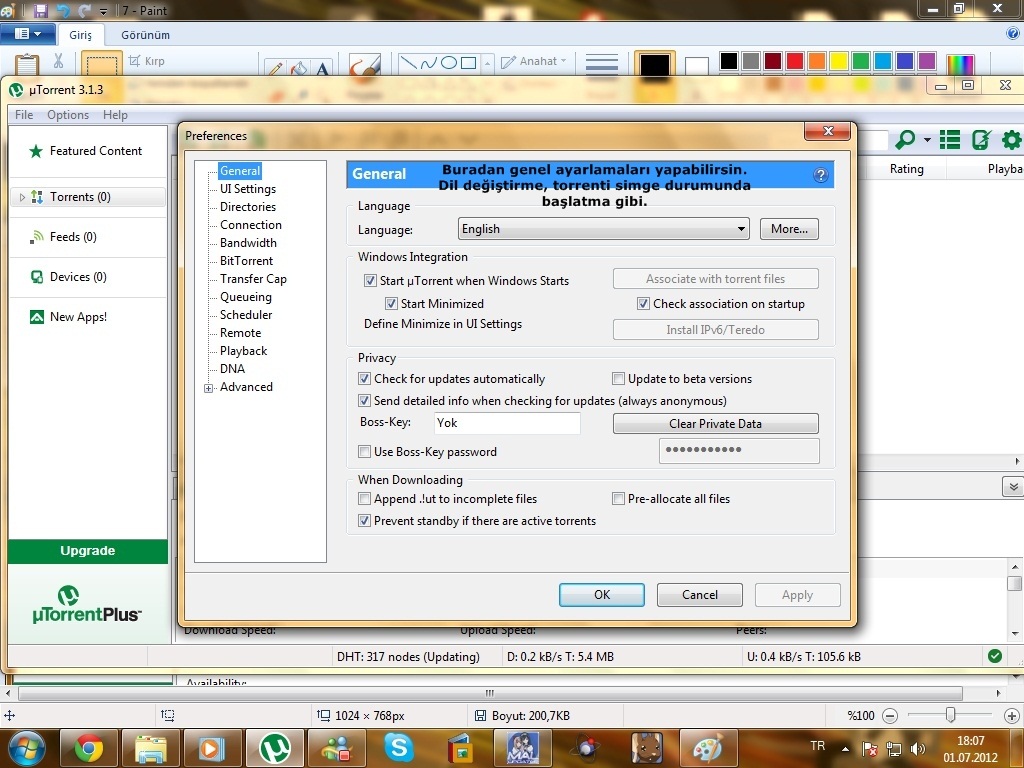Screen dimensions: 1024x768
Task: Click the Paint help question mark icon
Action: (x=1013, y=33)
